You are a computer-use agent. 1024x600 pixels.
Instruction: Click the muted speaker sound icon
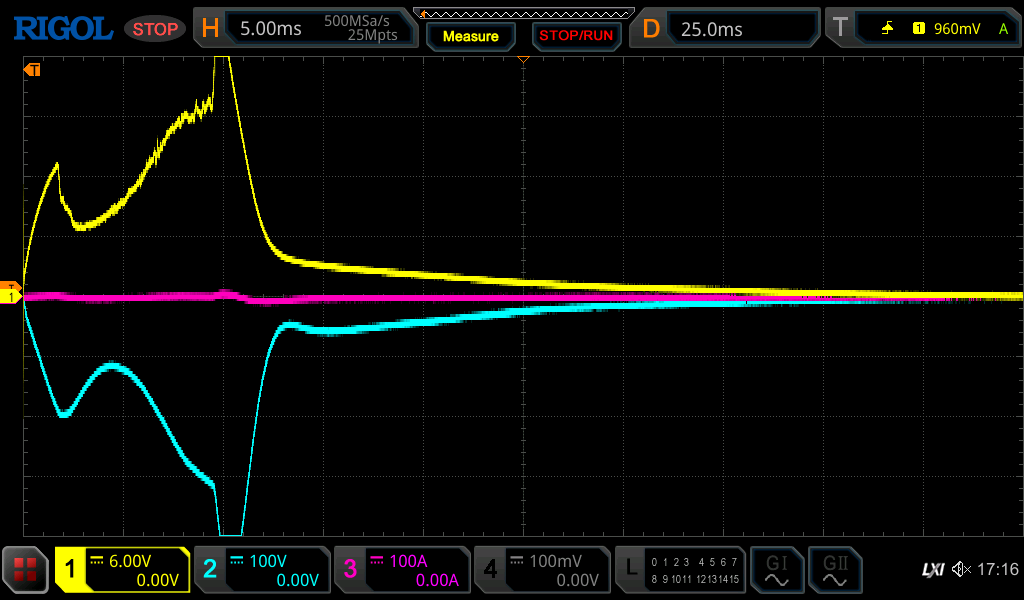tap(961, 570)
